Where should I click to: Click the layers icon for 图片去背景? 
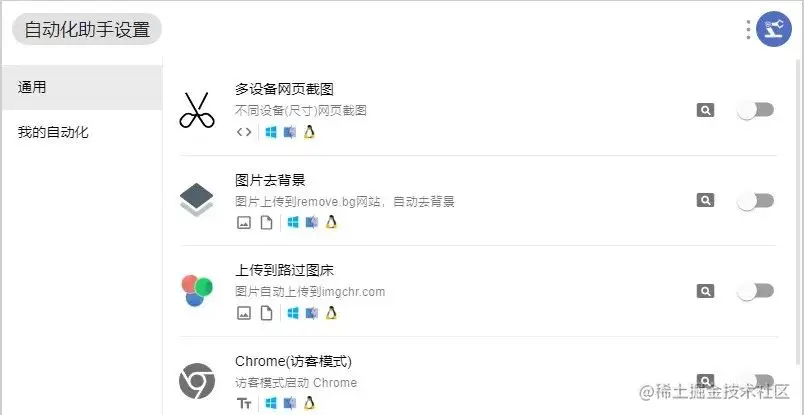pos(197,201)
